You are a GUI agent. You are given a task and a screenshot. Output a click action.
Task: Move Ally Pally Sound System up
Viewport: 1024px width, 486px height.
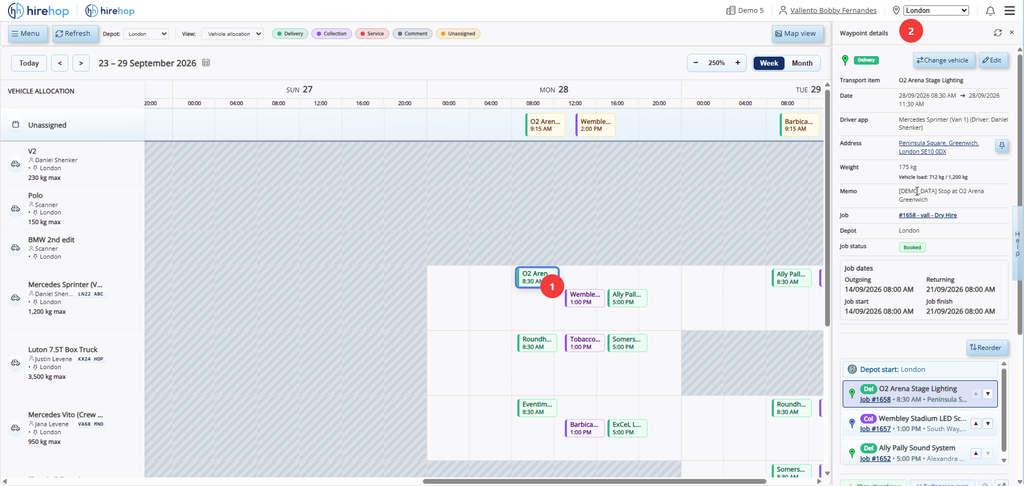tap(976, 453)
